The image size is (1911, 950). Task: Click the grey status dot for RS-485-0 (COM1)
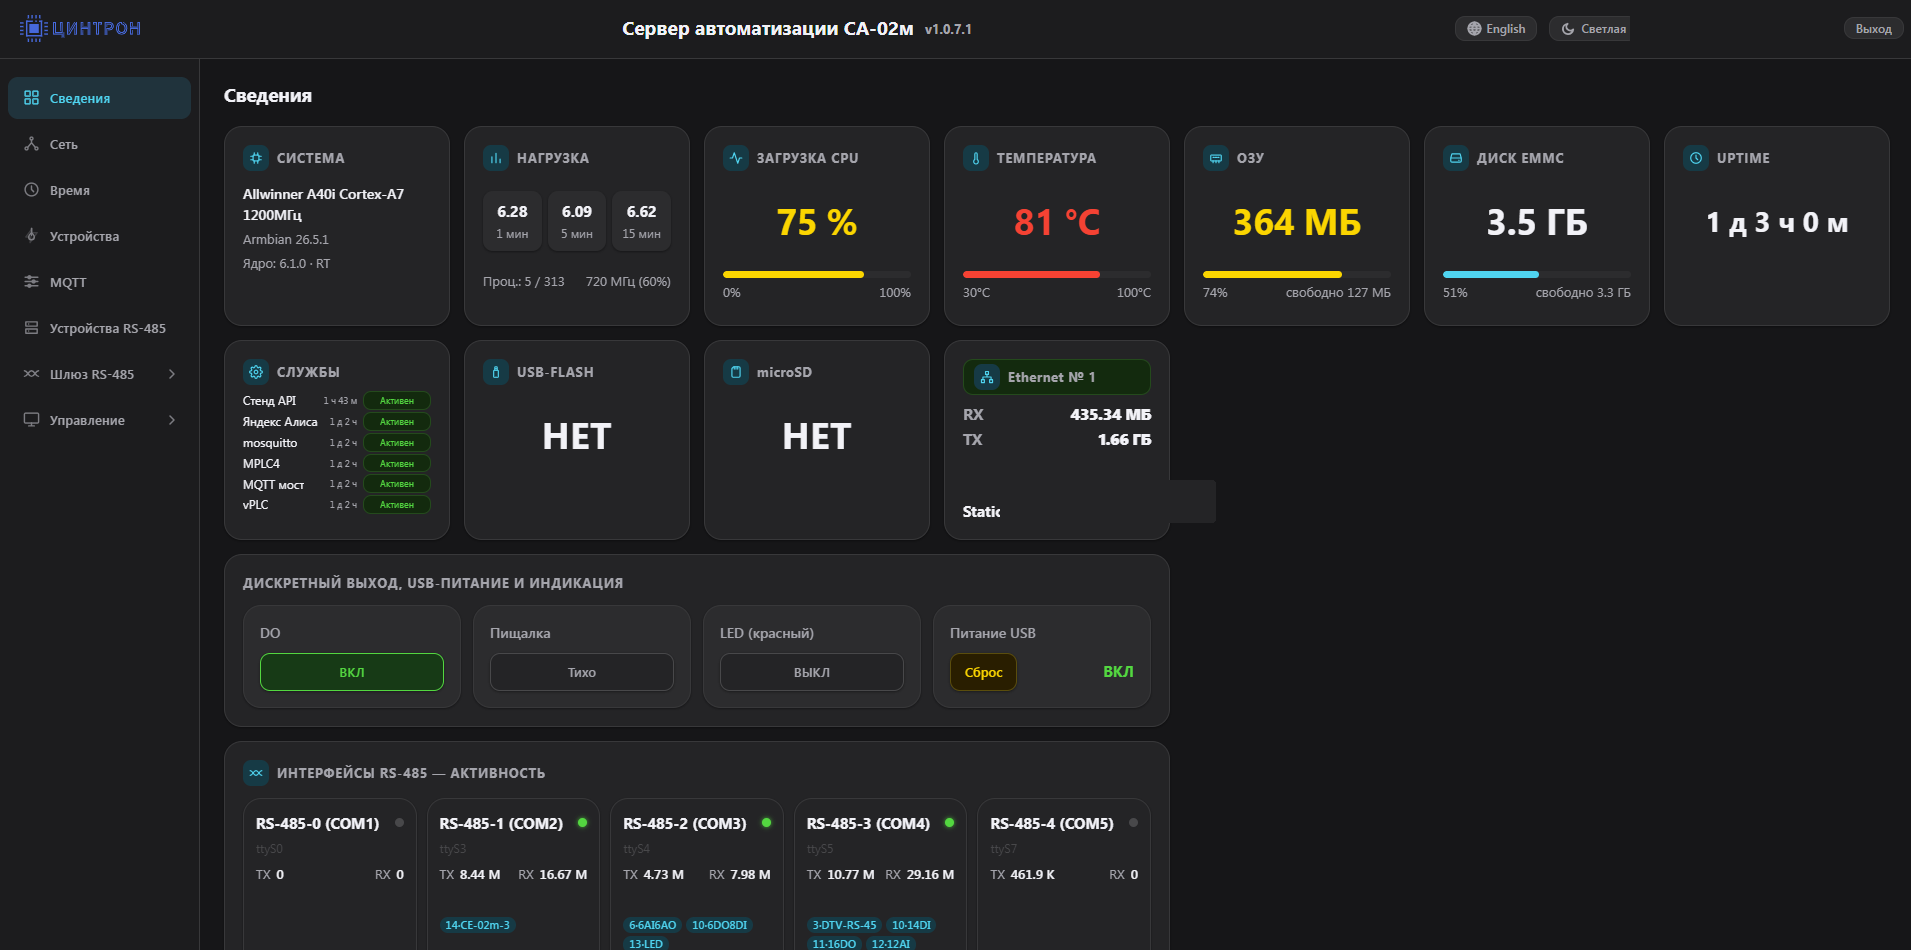pyautogui.click(x=399, y=823)
